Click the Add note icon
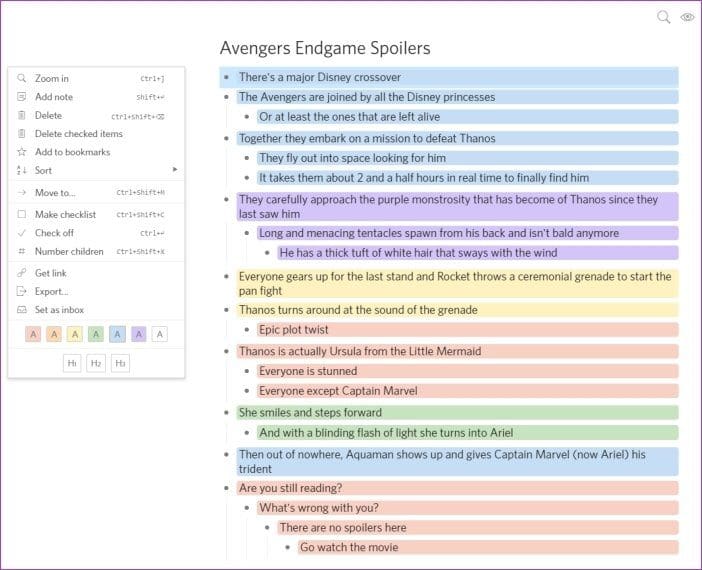This screenshot has width=702, height=570. pyautogui.click(x=21, y=97)
